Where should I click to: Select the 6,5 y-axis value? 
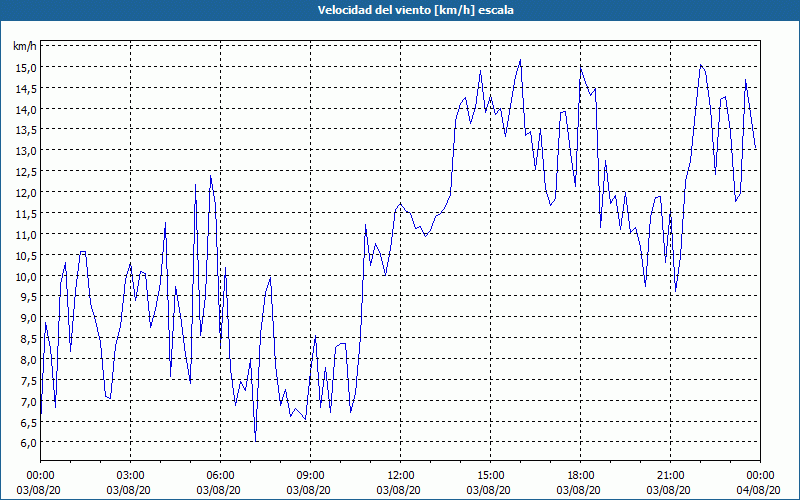pyautogui.click(x=27, y=422)
